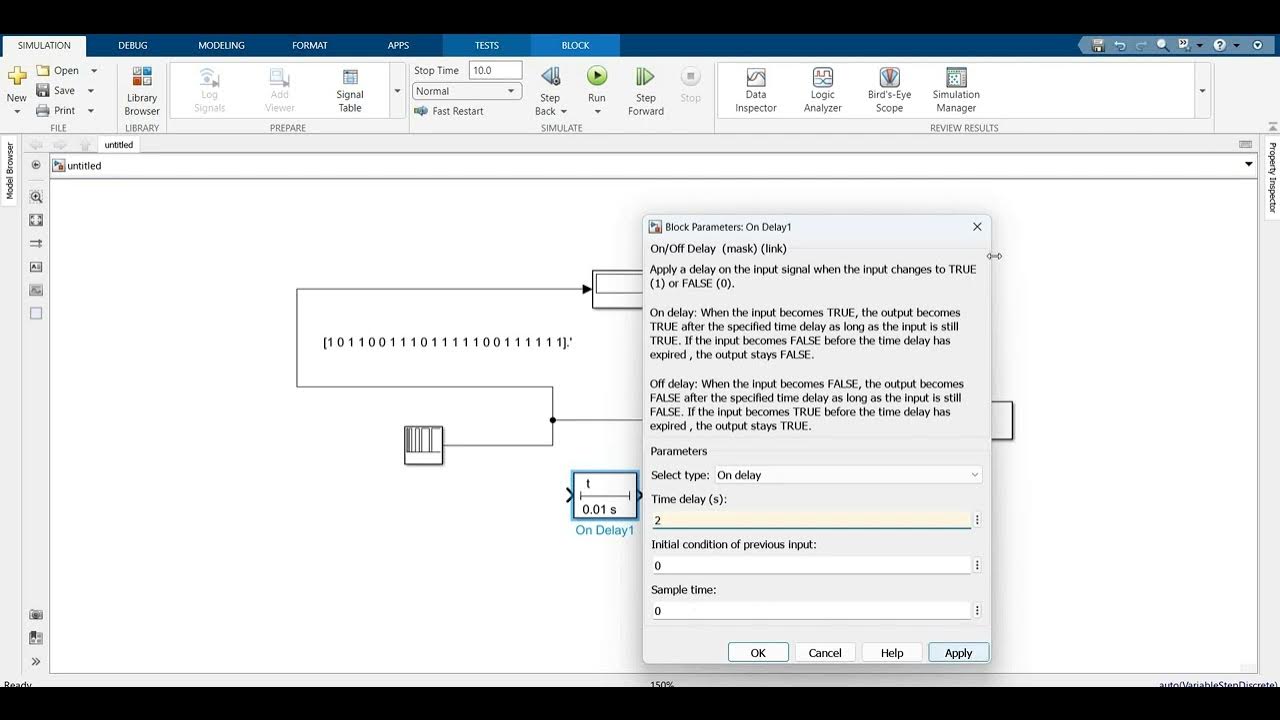Image resolution: width=1280 pixels, height=720 pixels.
Task: Expand the Step Back options arrow
Action: pyautogui.click(x=563, y=112)
